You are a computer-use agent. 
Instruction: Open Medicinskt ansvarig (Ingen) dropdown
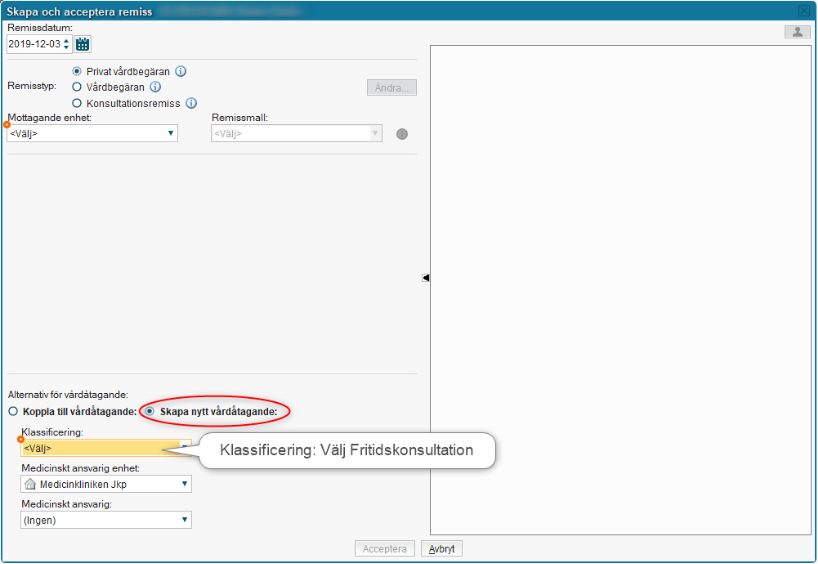click(106, 520)
